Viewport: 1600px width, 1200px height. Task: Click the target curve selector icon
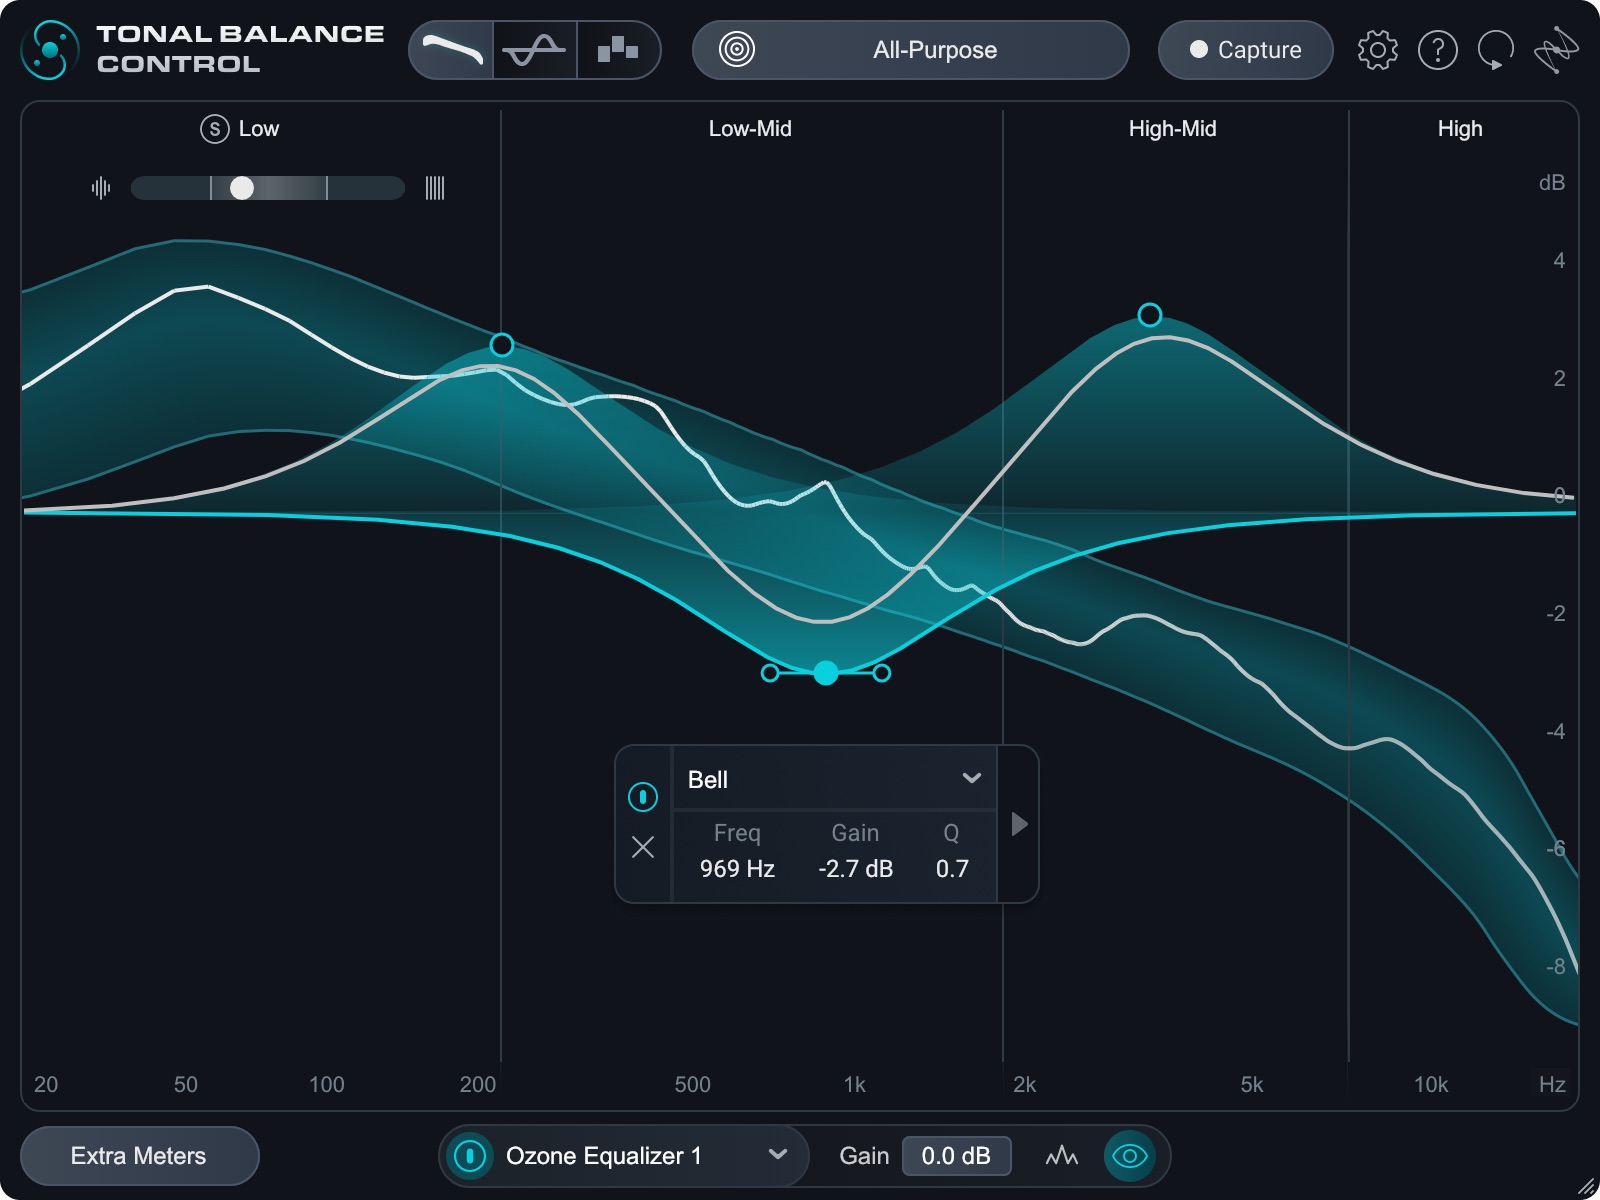(737, 50)
